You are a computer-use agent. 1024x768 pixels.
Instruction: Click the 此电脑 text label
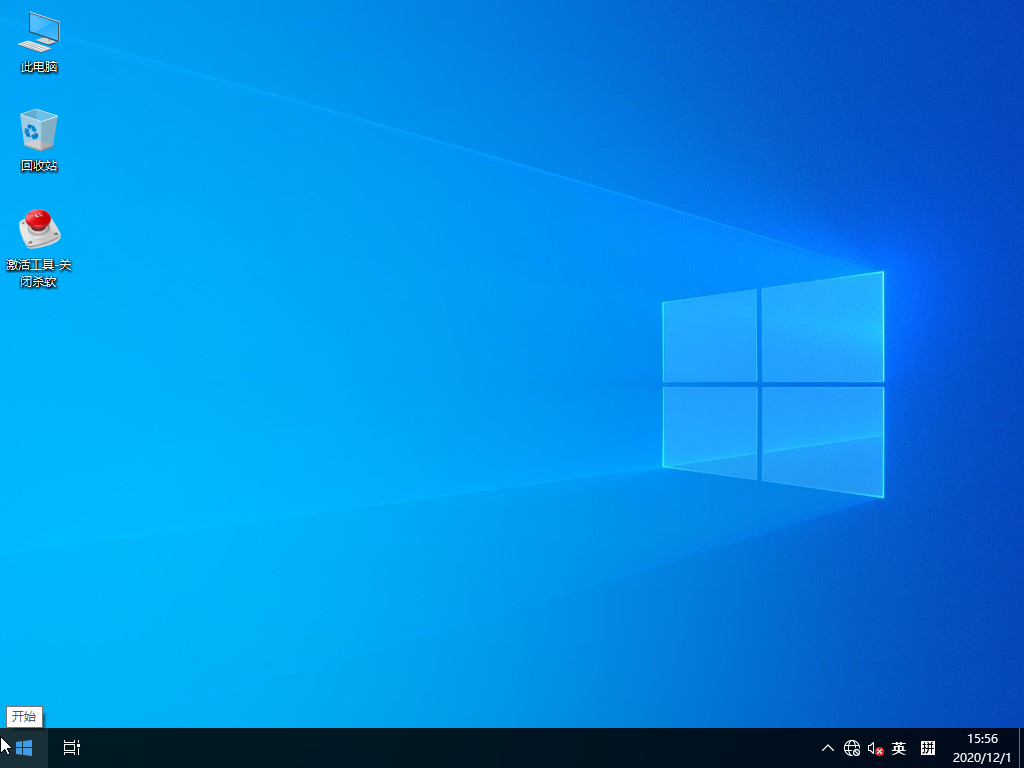(39, 67)
